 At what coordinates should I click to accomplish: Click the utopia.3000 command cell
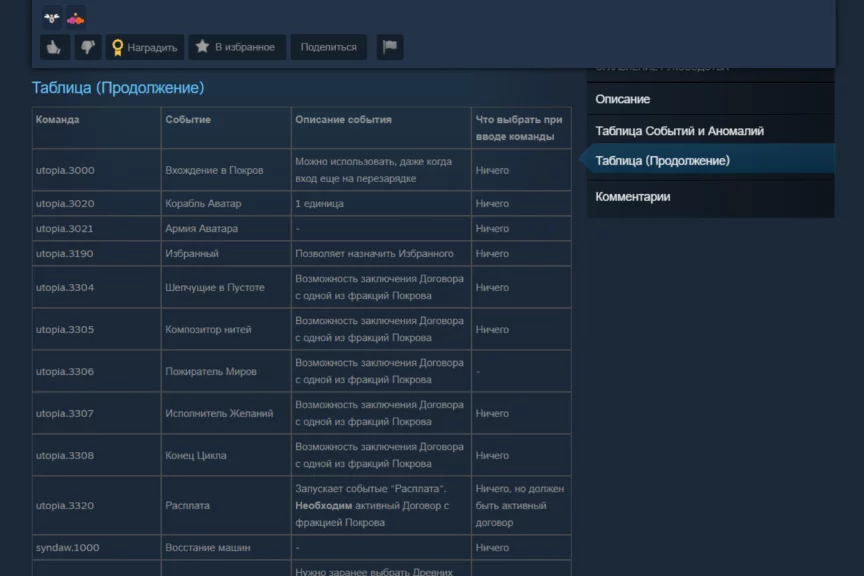[65, 170]
